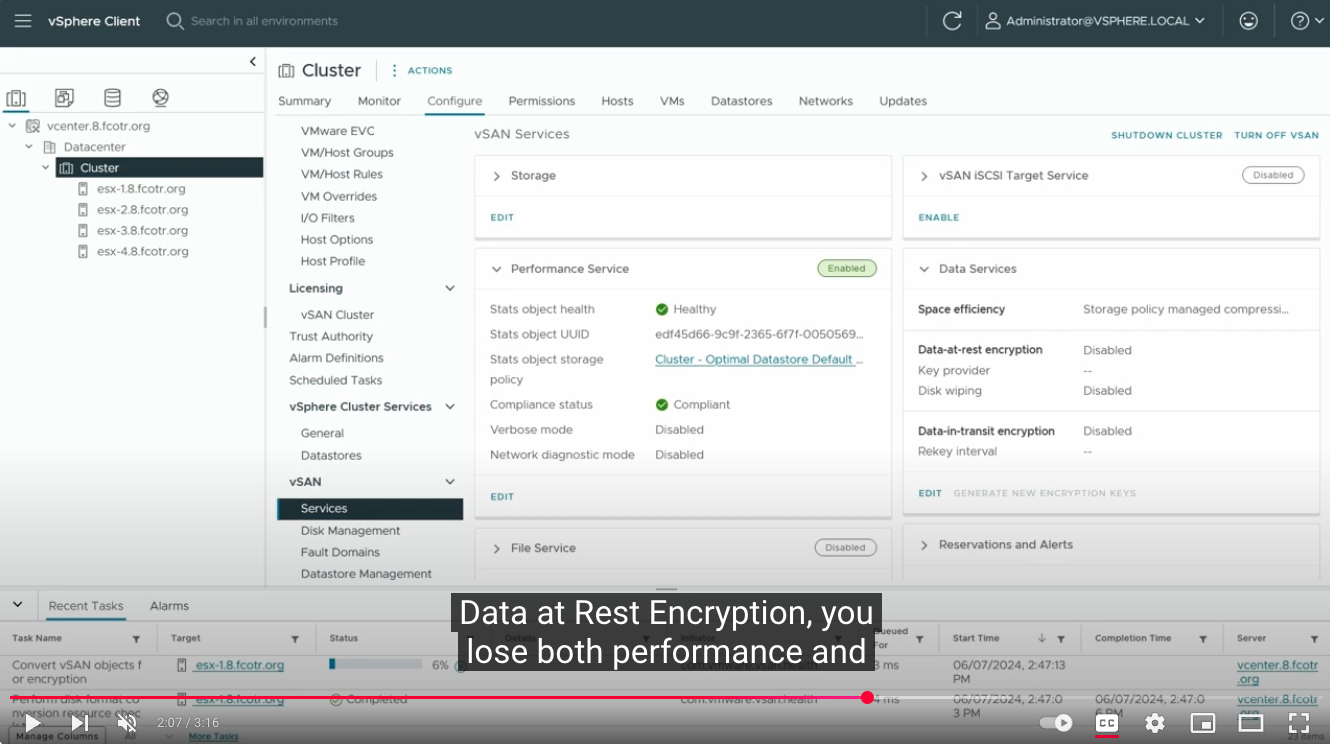Unmute the video player volume
Image resolution: width=1330 pixels, height=744 pixels.
[127, 723]
